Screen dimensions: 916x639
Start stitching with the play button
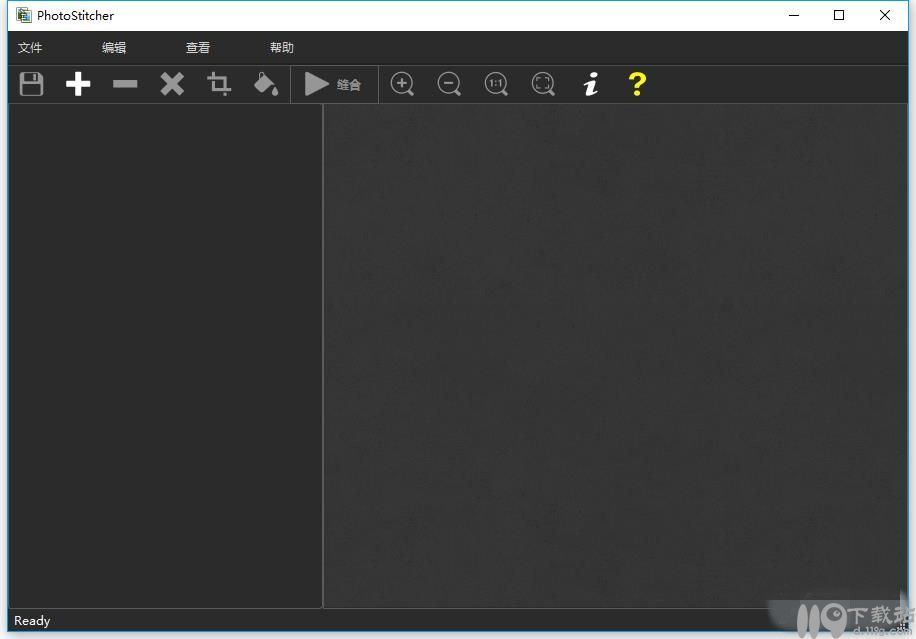coord(333,84)
